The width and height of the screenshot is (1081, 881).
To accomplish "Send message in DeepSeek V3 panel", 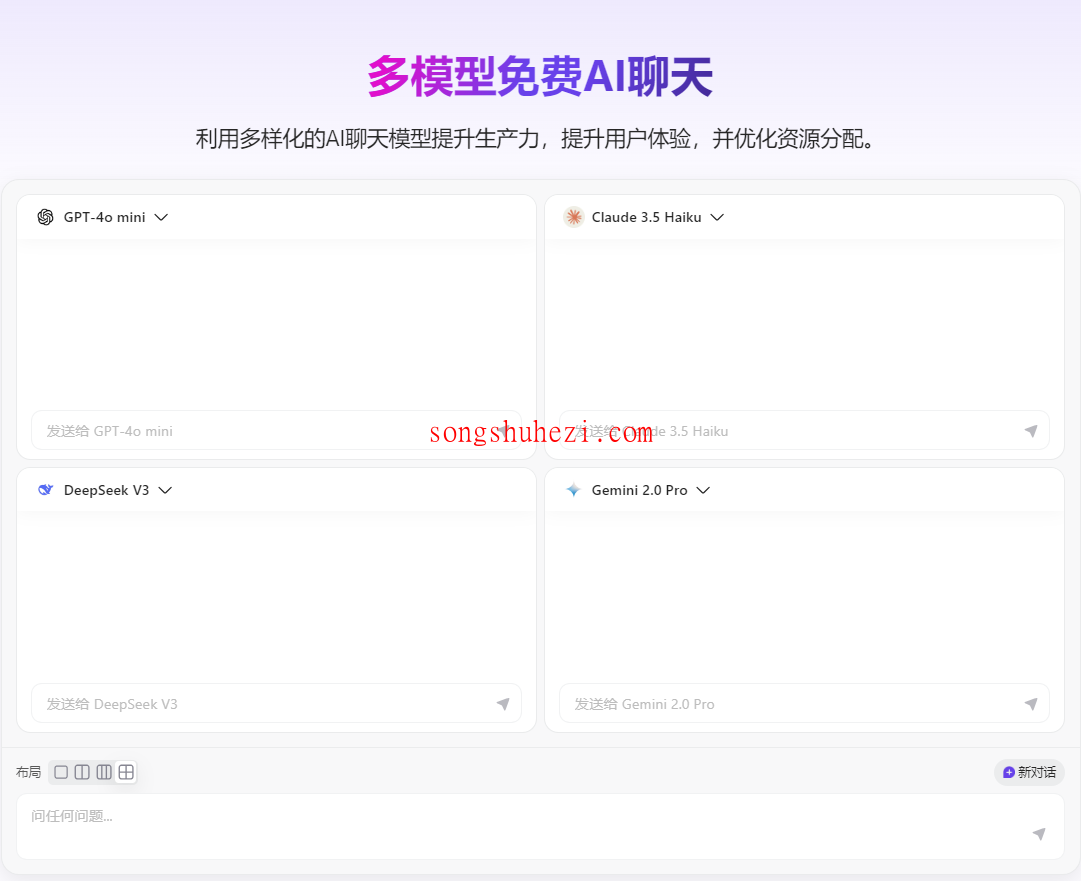I will (x=503, y=704).
